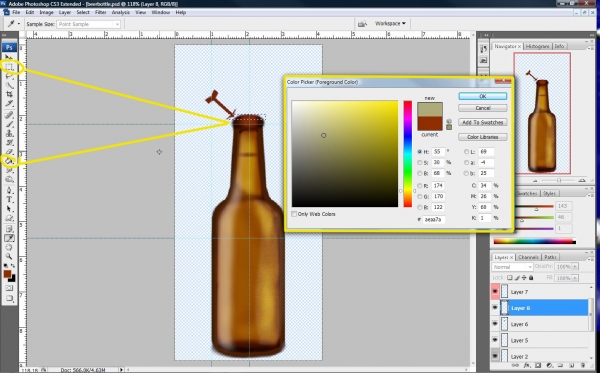Open the Image menu
Viewport: 600px width, 373px height.
(x=46, y=12)
